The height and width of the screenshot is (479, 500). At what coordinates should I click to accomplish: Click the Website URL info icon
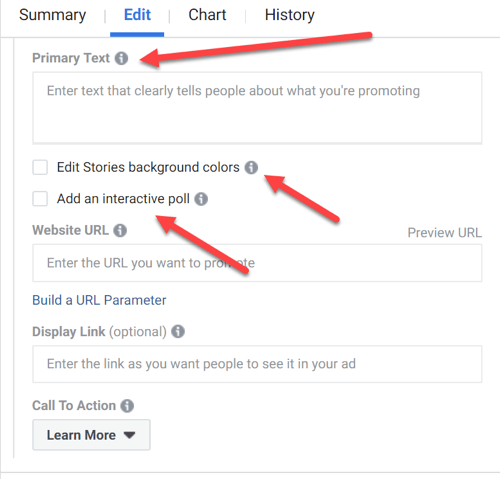[120, 230]
